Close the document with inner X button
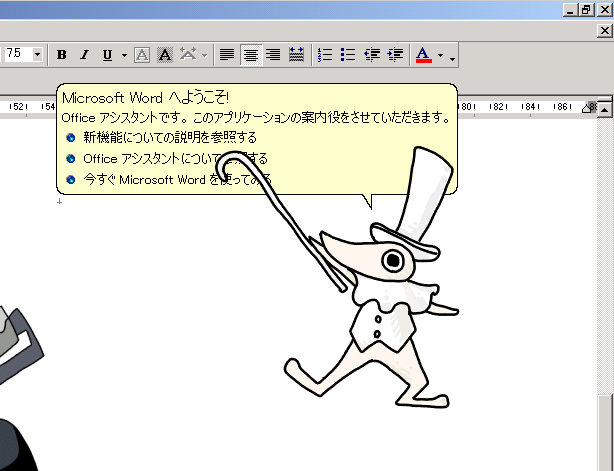 pyautogui.click(x=605, y=30)
